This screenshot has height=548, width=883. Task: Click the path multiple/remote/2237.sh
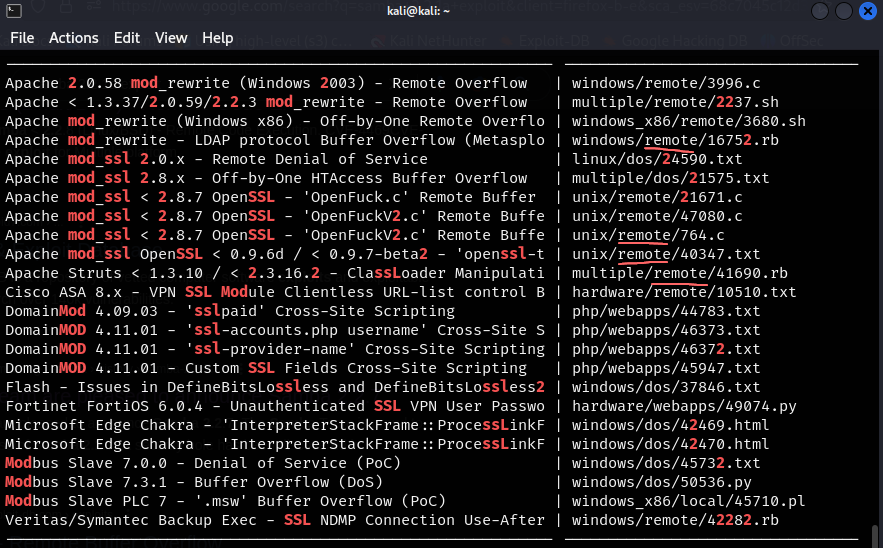(675, 103)
